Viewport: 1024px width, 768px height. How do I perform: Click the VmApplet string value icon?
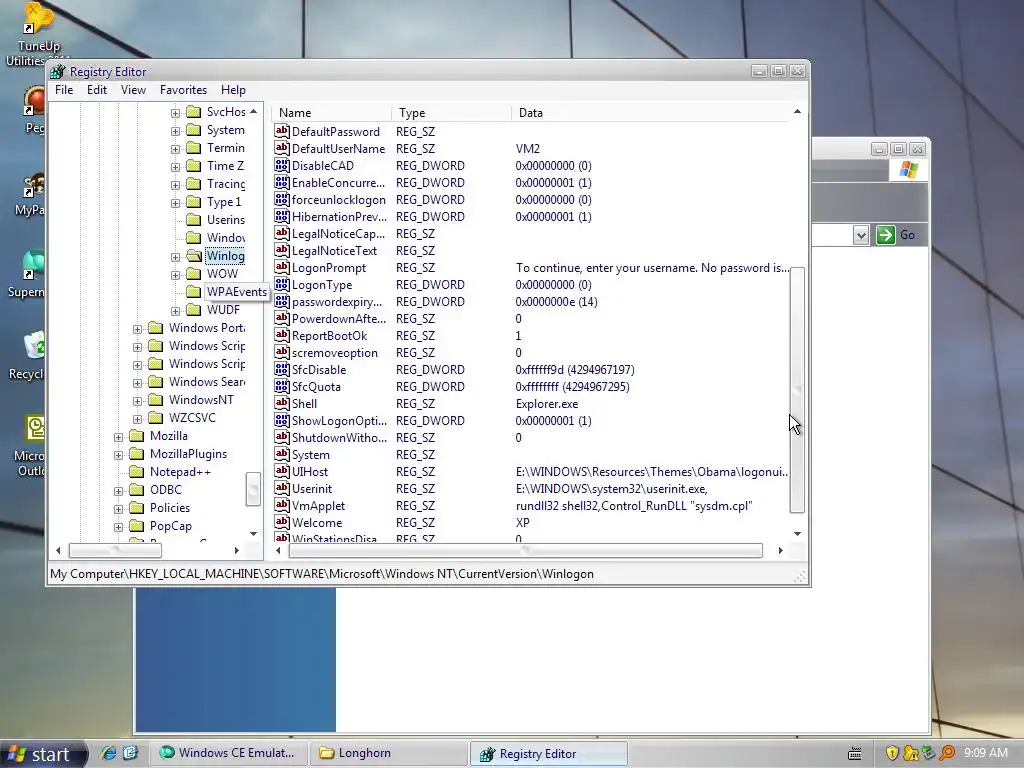pos(281,504)
